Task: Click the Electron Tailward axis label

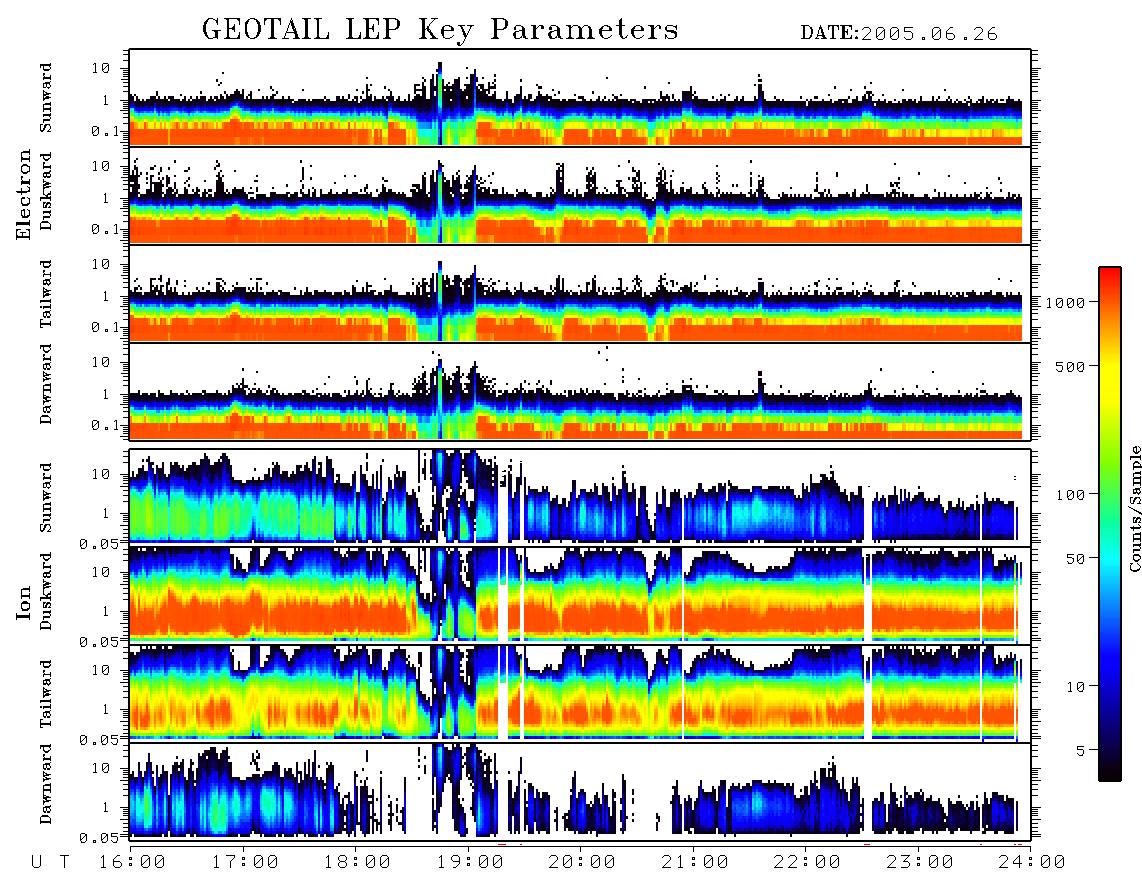Action: coord(46,293)
